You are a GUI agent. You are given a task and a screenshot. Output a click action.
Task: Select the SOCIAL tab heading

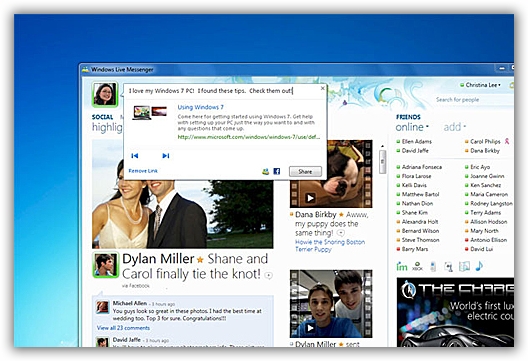click(102, 117)
